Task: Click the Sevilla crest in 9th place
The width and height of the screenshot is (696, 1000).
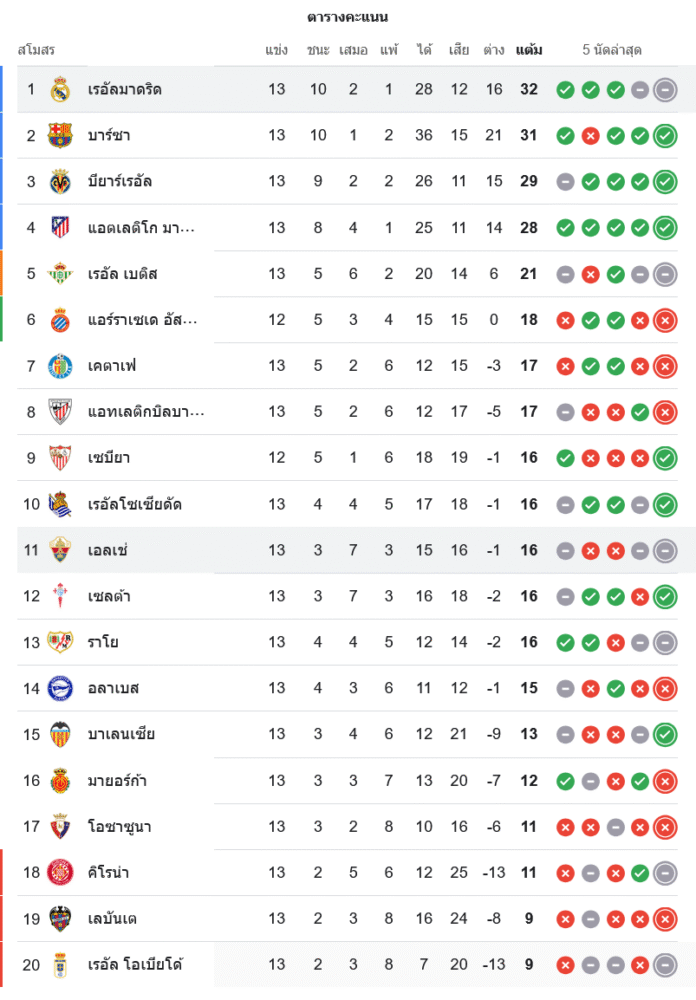Action: [x=60, y=457]
